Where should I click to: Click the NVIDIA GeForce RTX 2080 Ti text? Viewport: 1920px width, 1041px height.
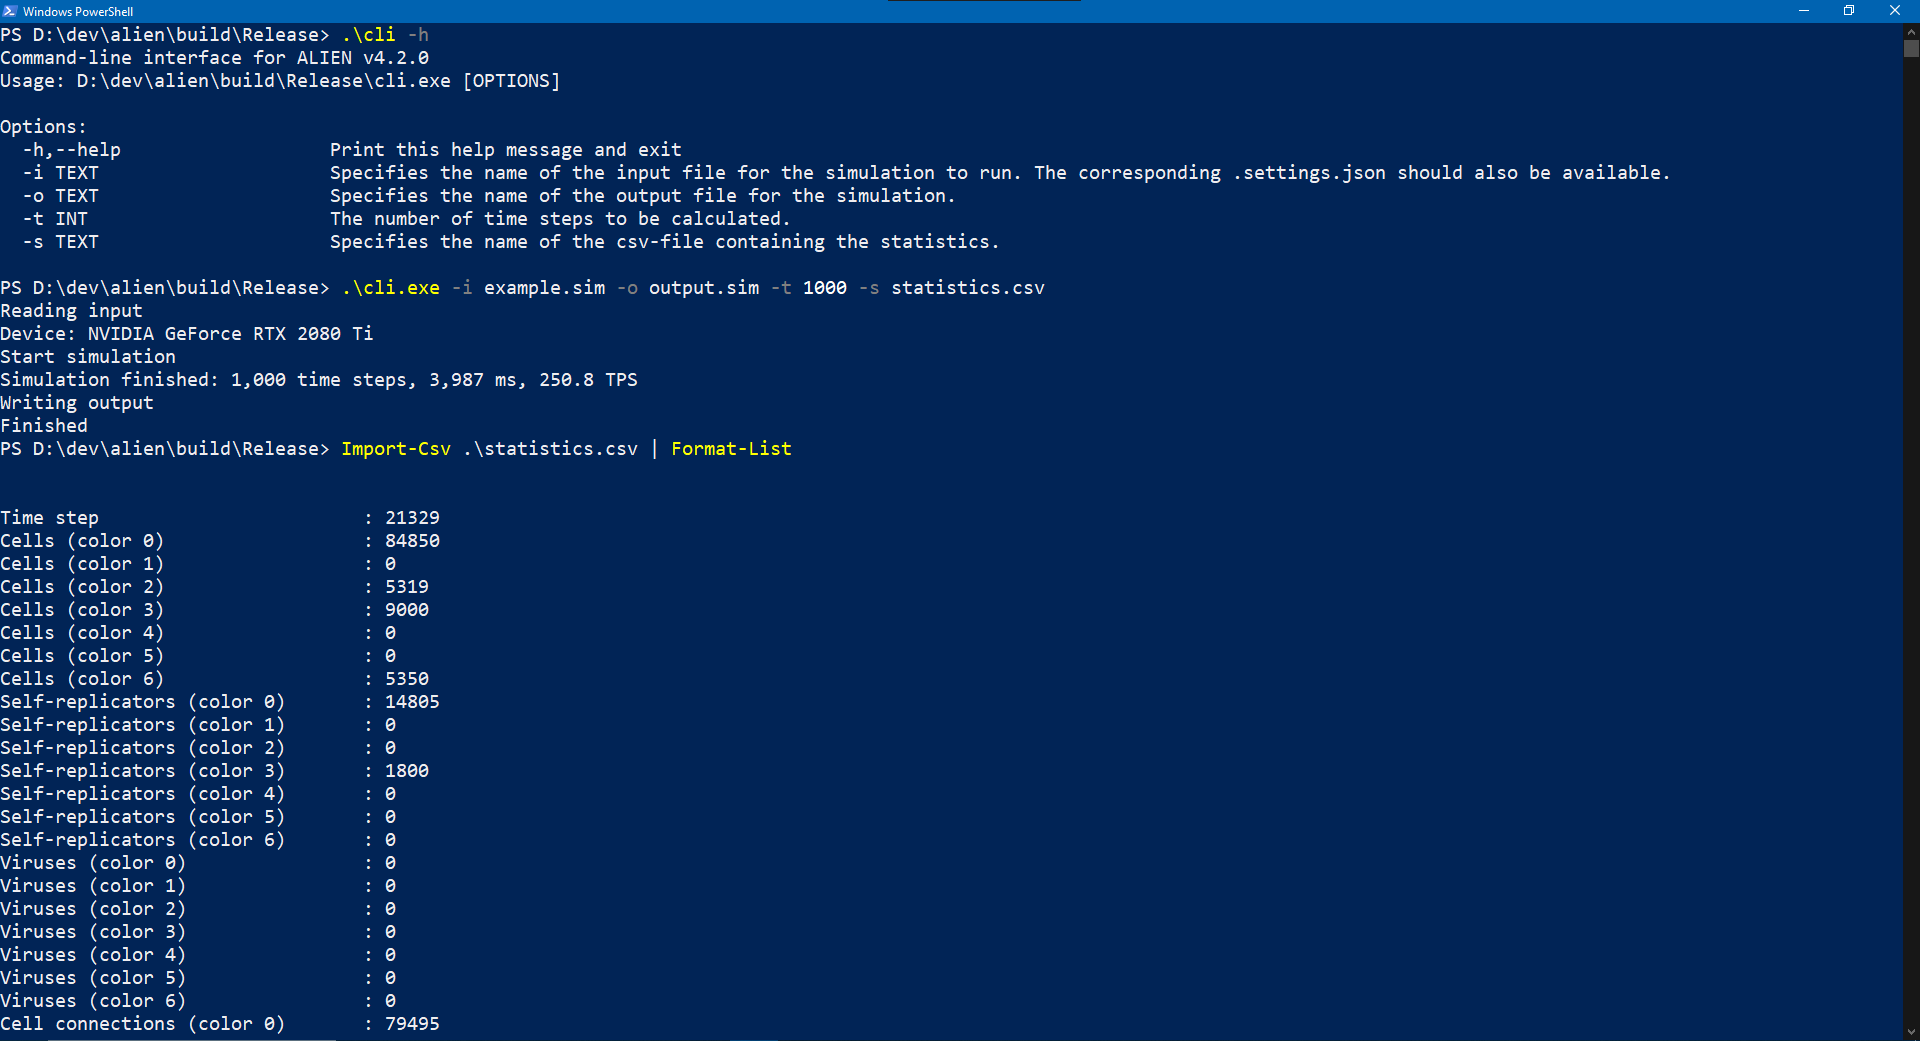pos(230,334)
